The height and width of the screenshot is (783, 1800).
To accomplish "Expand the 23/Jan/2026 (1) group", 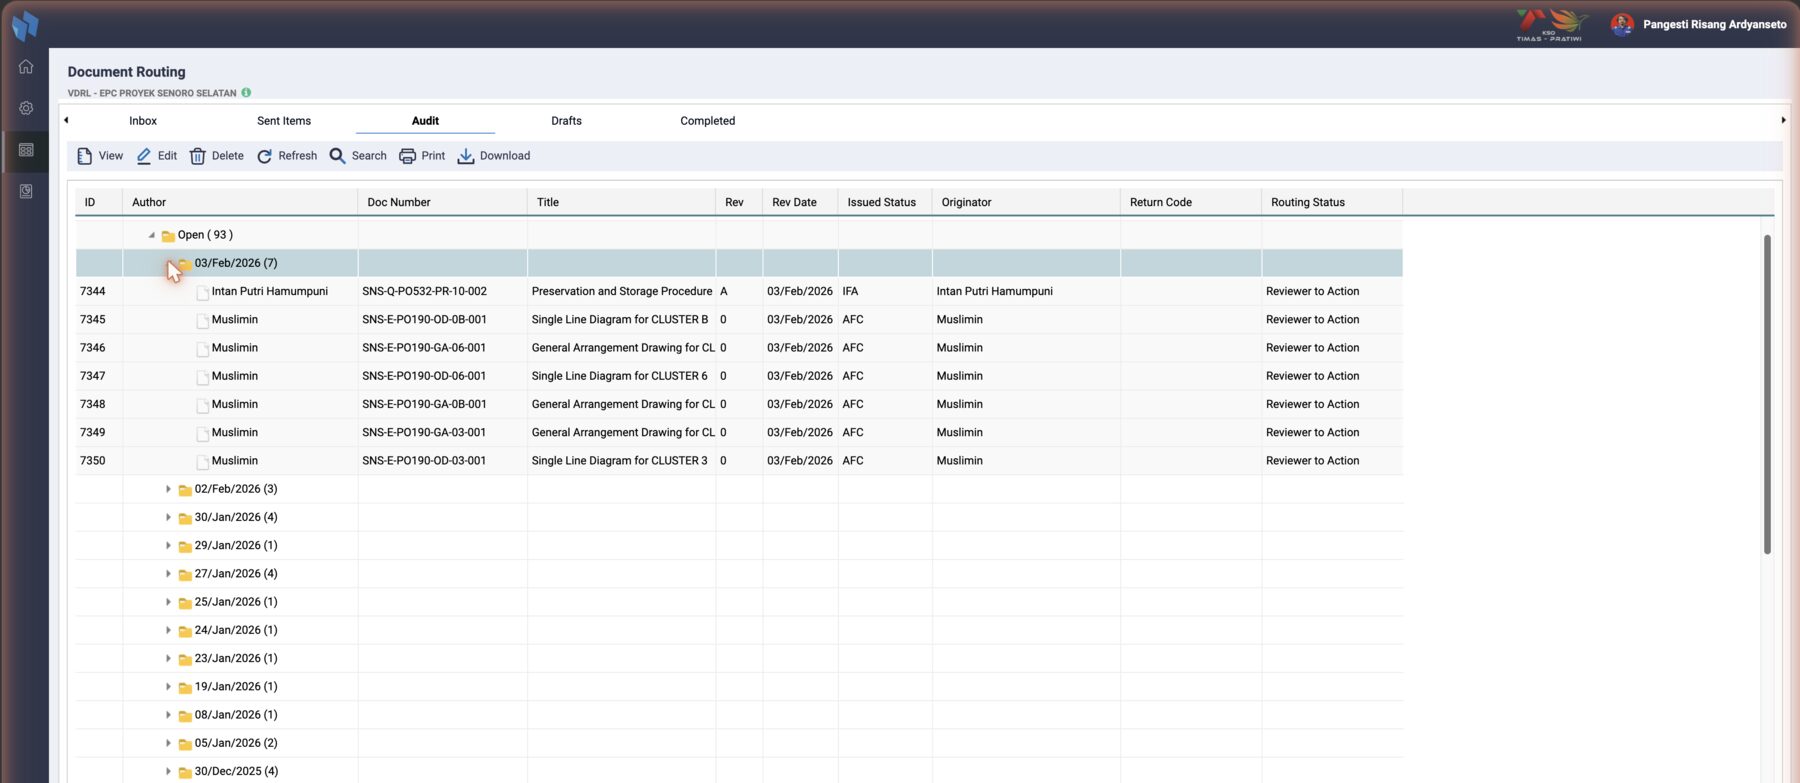I will (168, 659).
